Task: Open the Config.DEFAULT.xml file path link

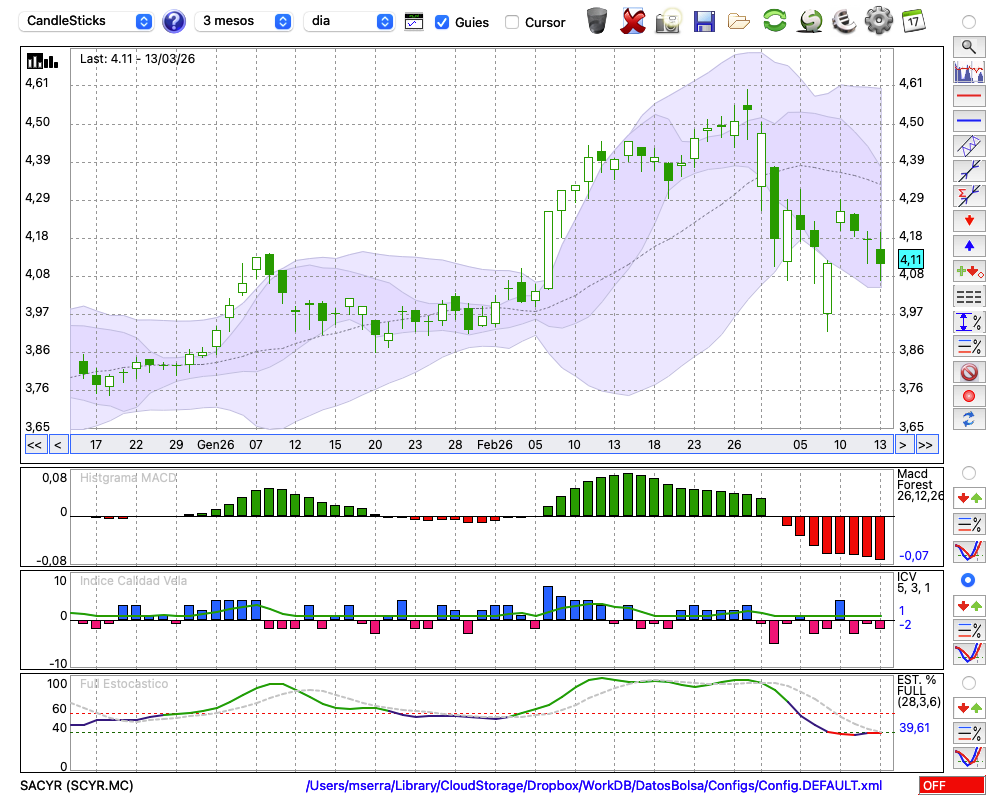Action: [x=594, y=786]
